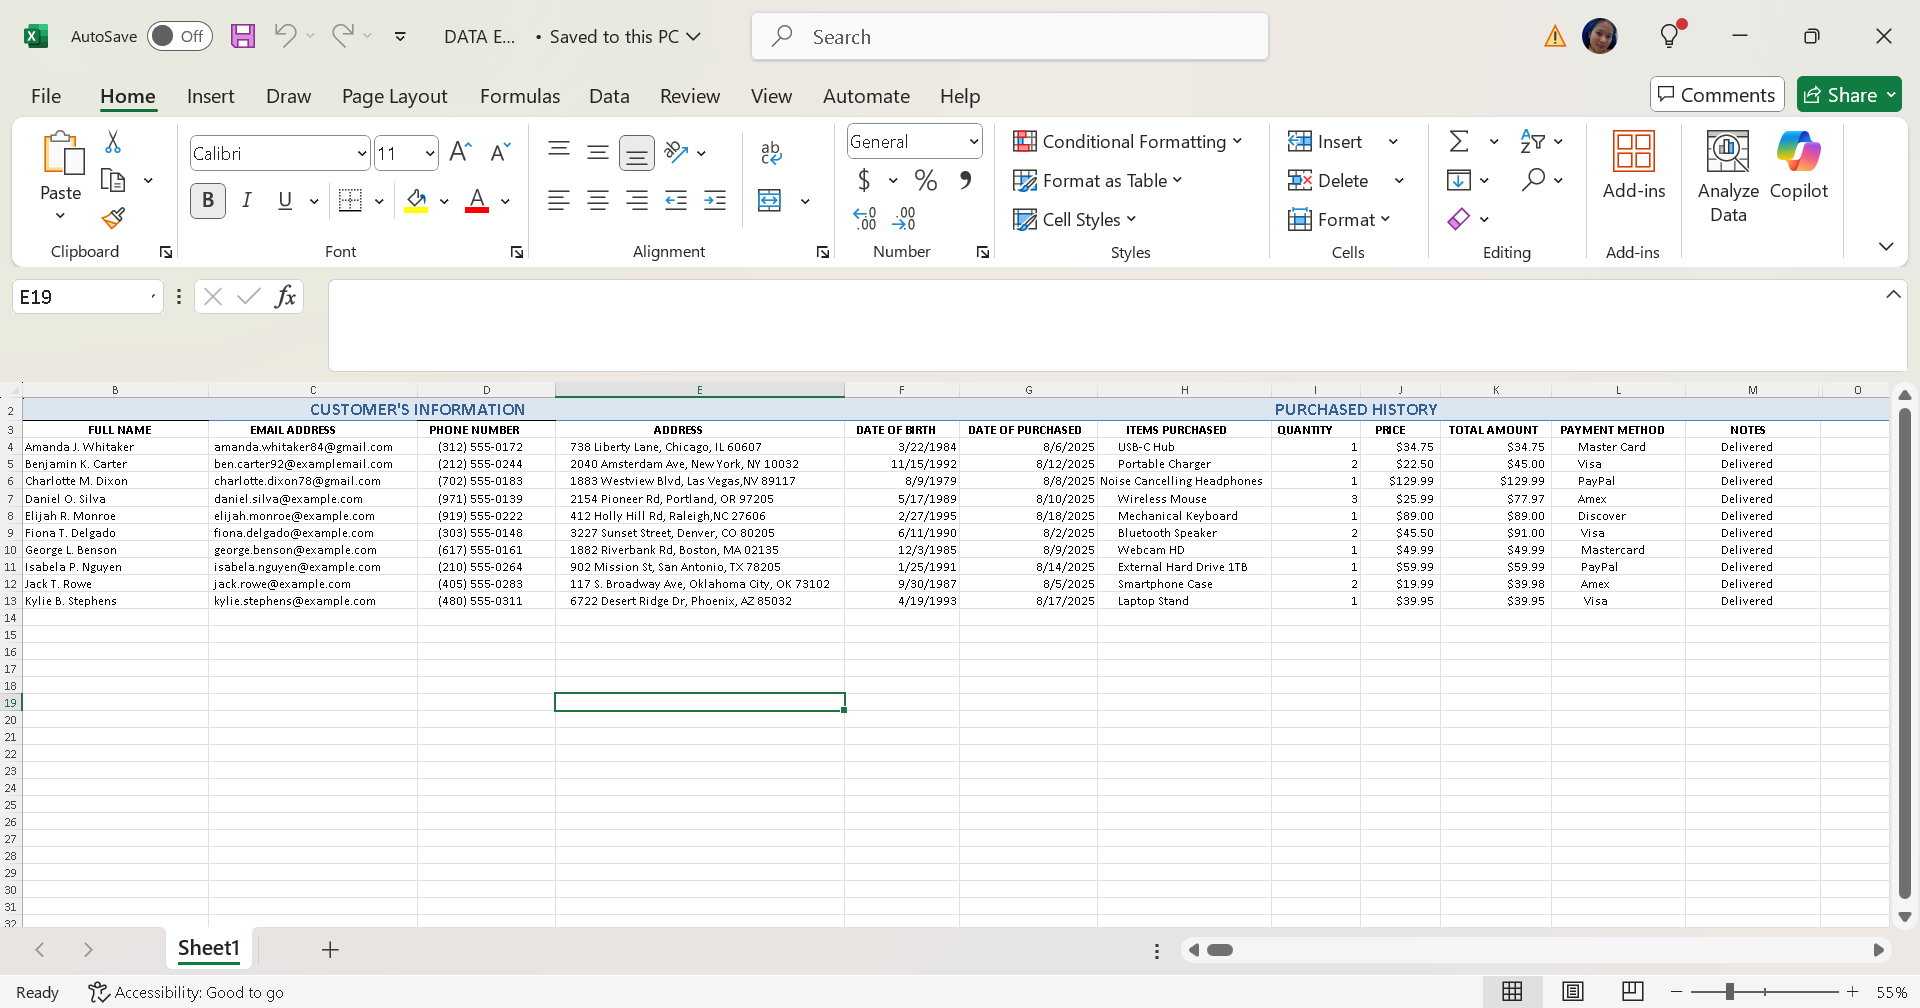Toggle the AutoSave switch
This screenshot has height=1008, width=1920.
tap(180, 36)
